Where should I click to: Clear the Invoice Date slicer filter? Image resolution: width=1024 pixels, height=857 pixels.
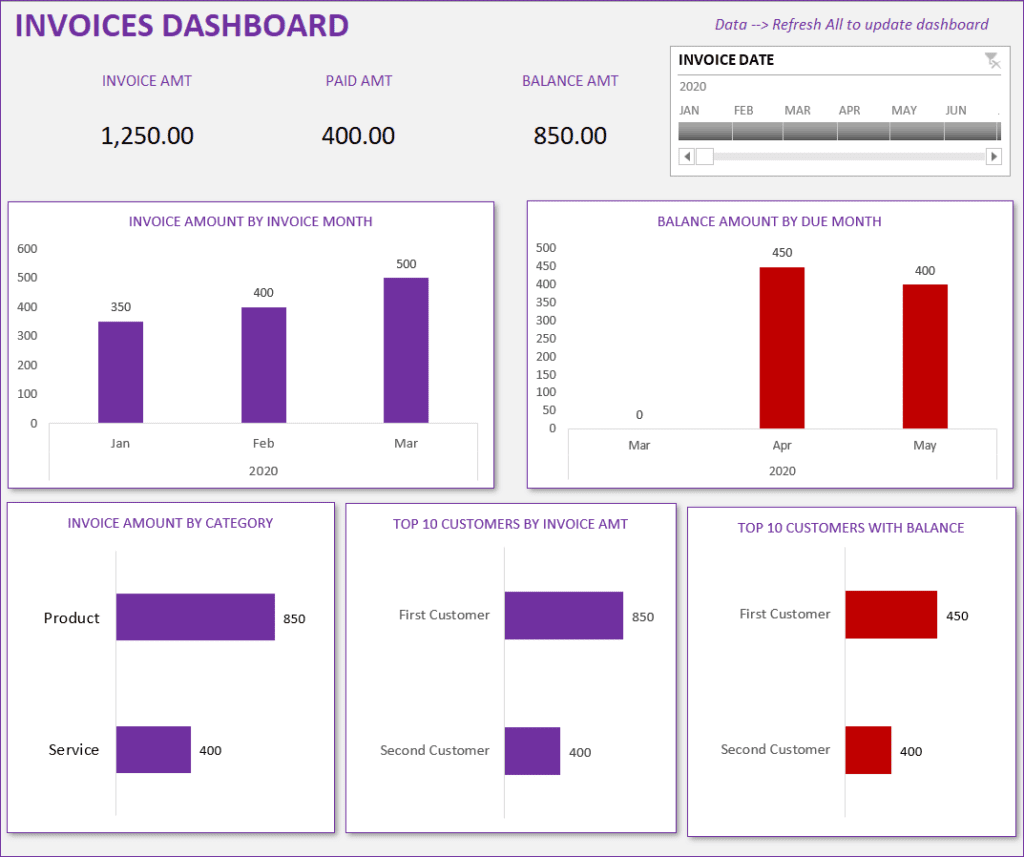[993, 60]
